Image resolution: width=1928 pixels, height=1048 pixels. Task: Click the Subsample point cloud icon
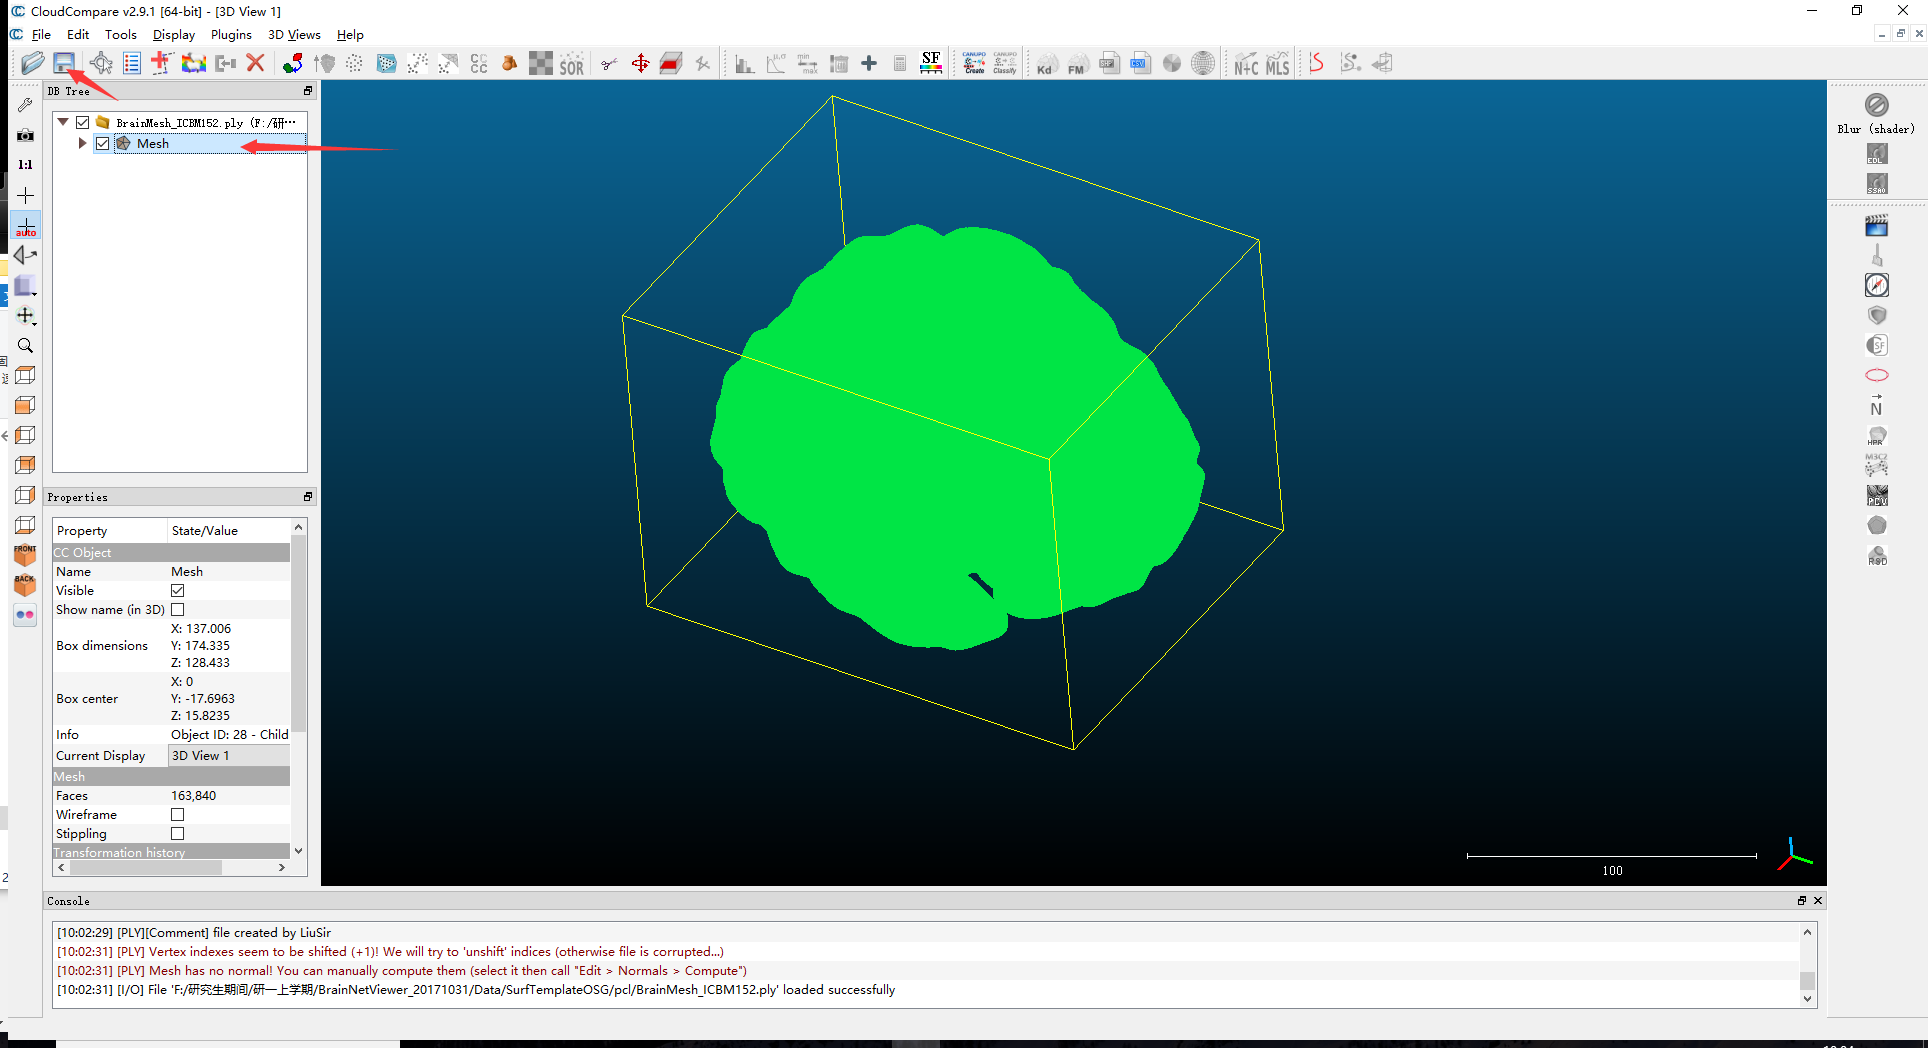tap(354, 63)
